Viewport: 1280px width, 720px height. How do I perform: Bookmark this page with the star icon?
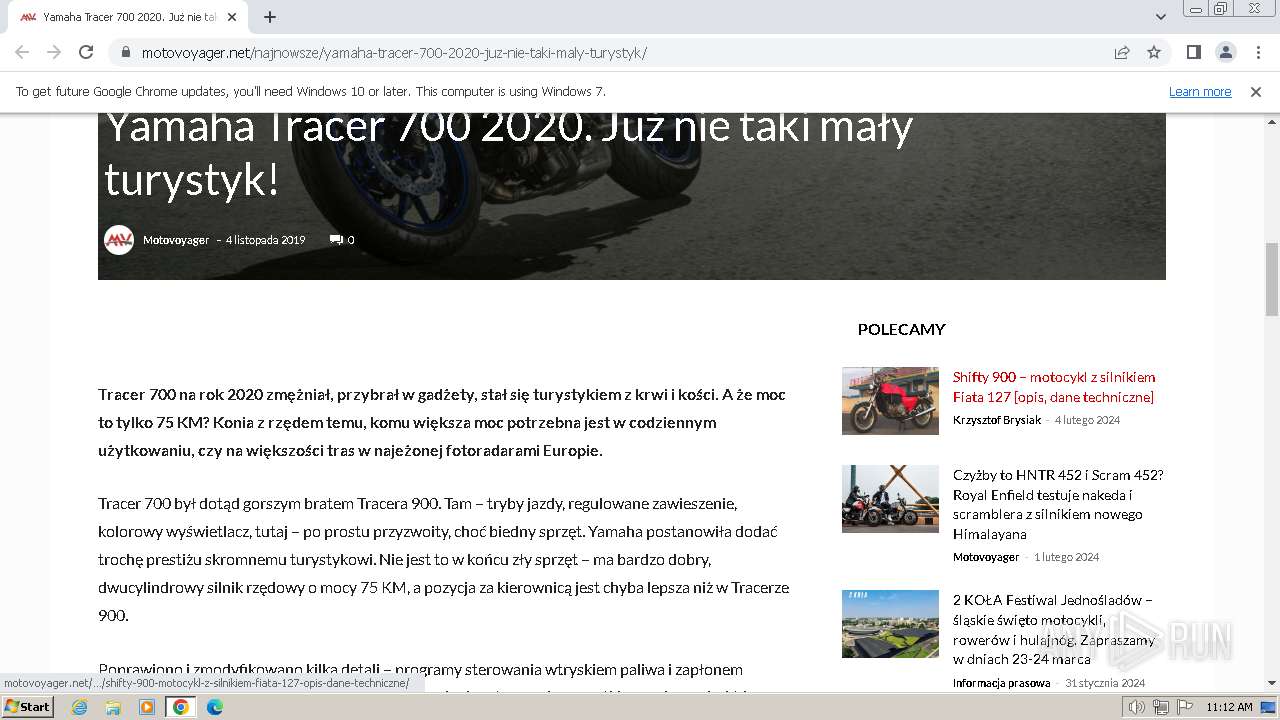click(x=1154, y=52)
